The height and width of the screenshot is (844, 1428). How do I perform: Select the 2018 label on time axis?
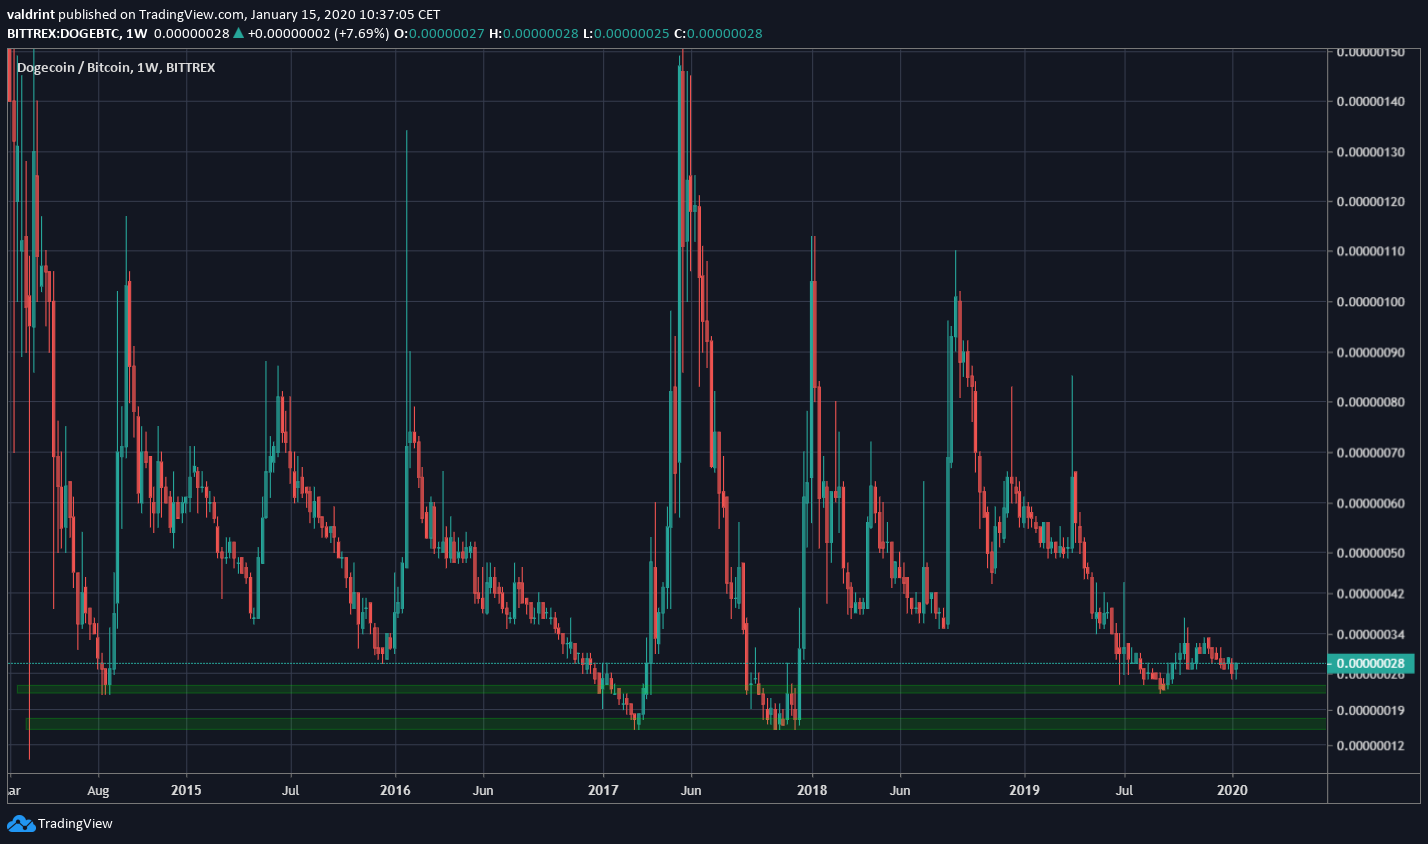pos(812,790)
